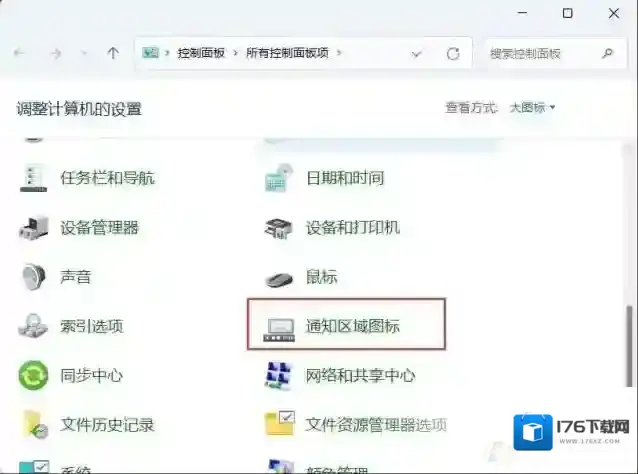Open the 索引选项 icon
The width and height of the screenshot is (638, 474).
[33, 326]
